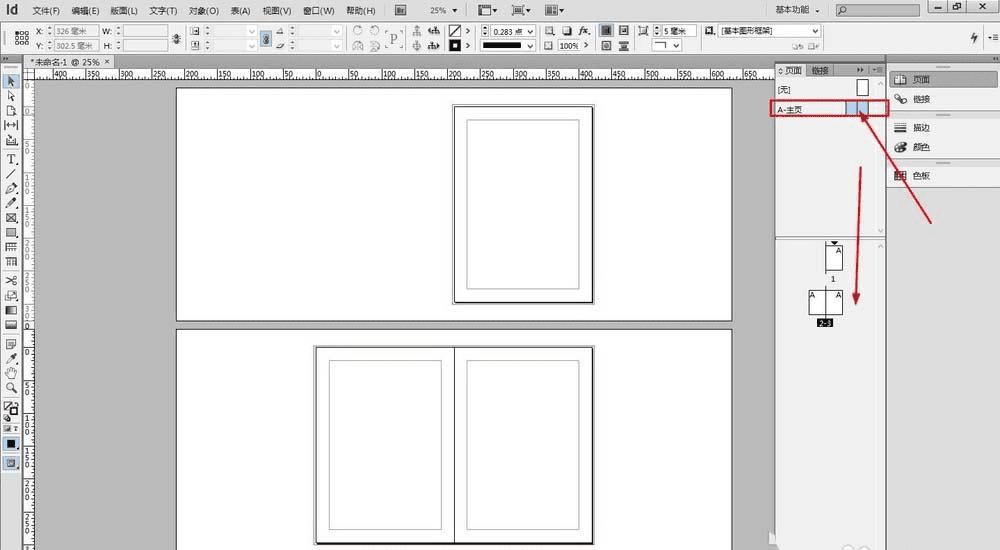
Task: Click the flip vertical icon
Action: (x=375, y=46)
